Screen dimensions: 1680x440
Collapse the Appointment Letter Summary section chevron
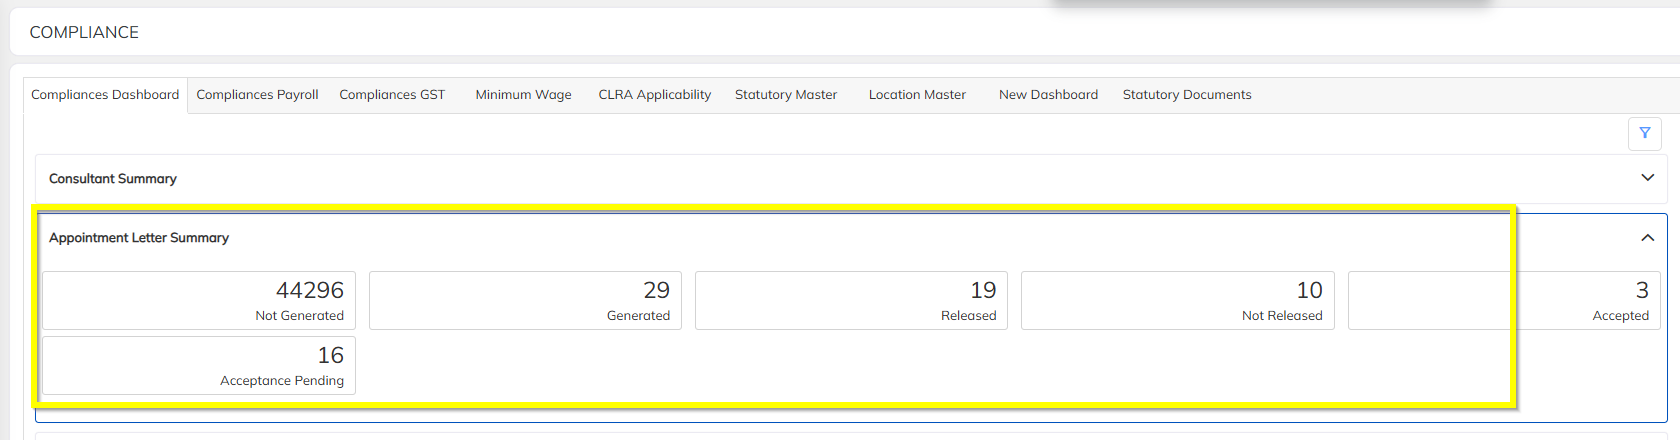(x=1648, y=238)
